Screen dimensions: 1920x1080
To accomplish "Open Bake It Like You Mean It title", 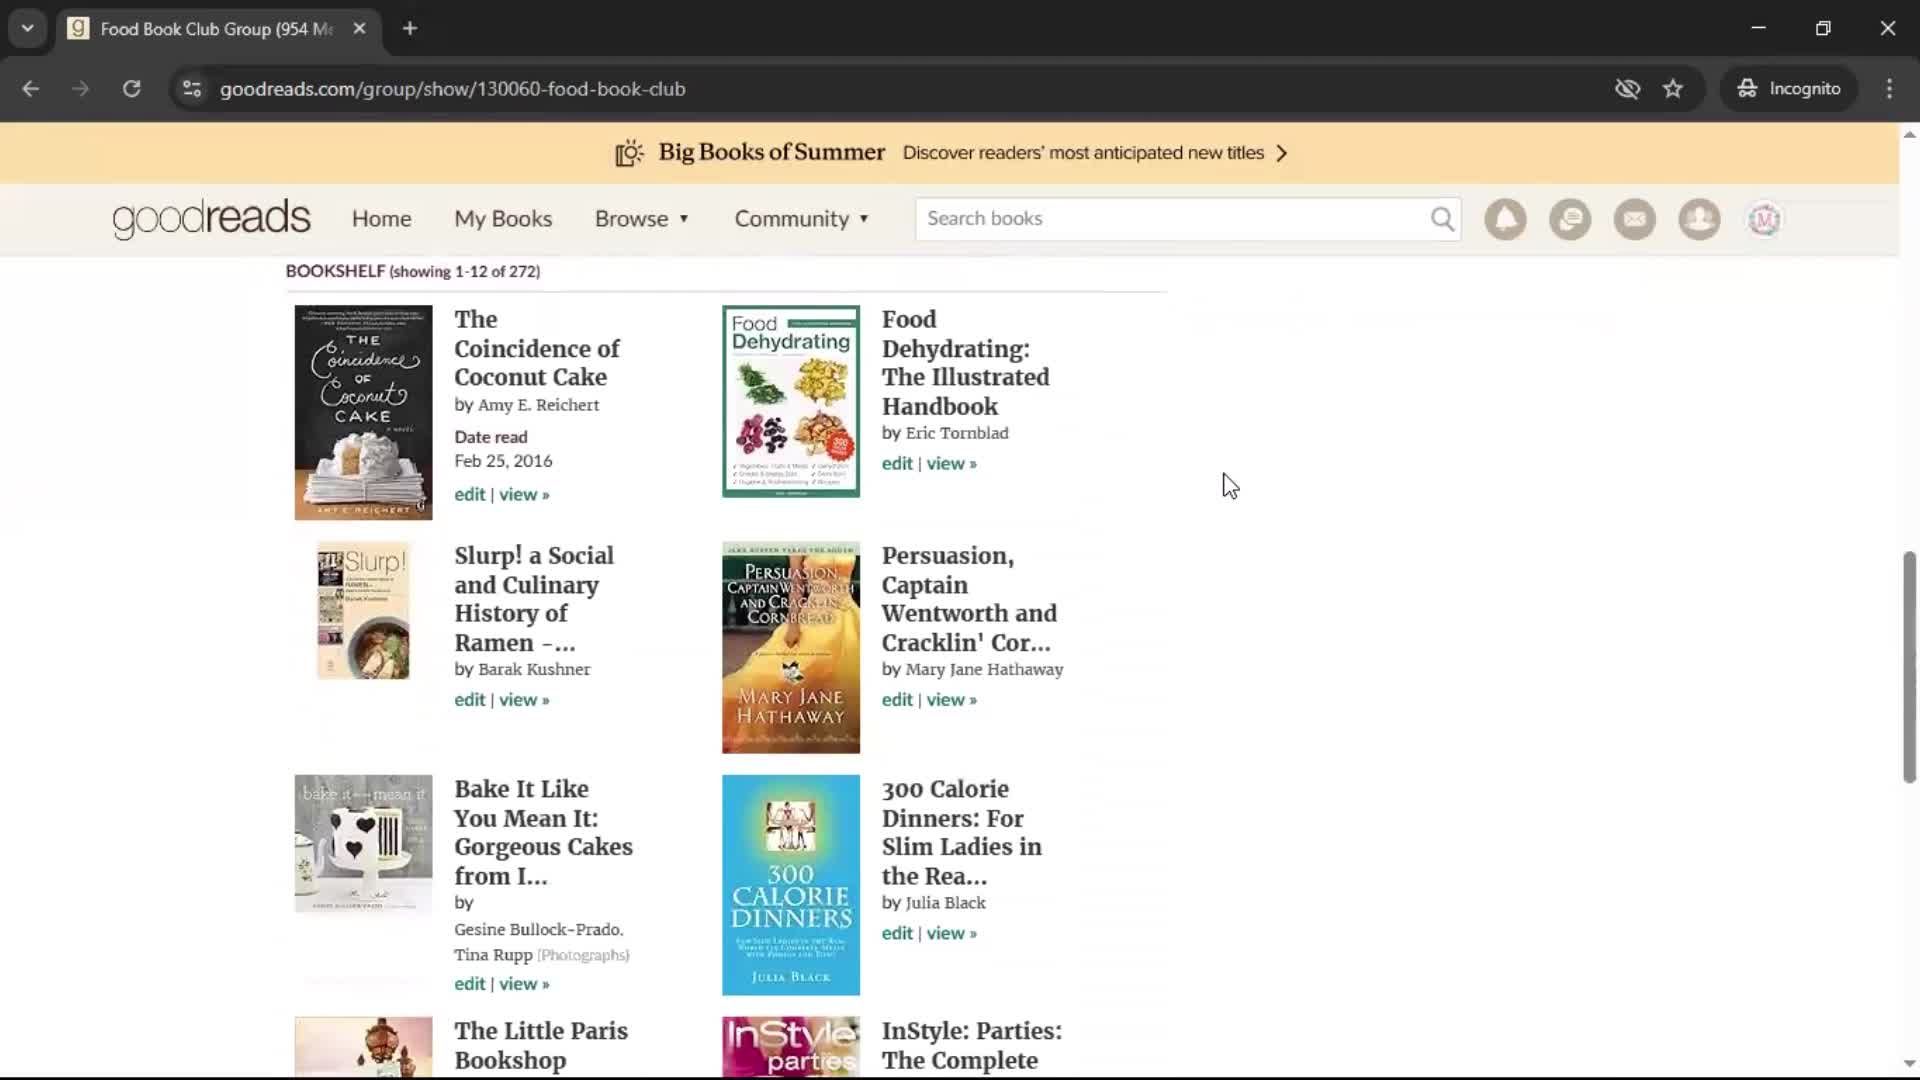I will [x=543, y=832].
